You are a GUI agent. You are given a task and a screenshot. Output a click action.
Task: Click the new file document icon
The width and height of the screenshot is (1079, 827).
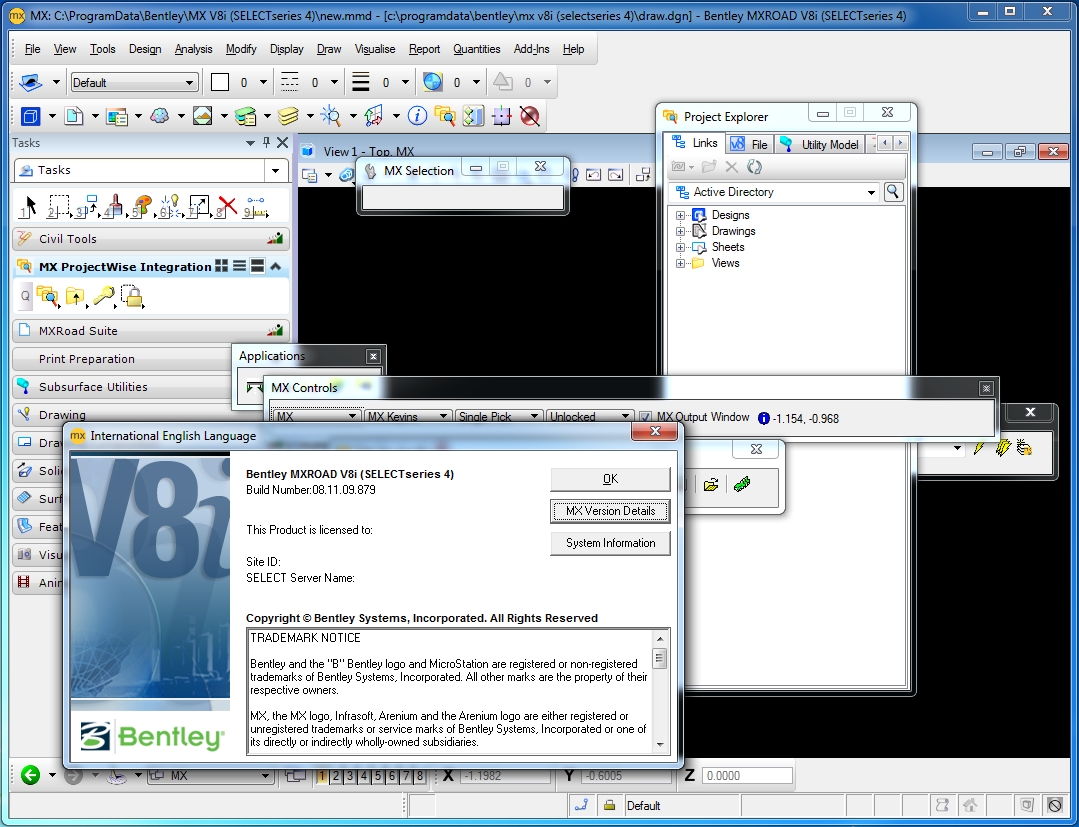pos(74,116)
